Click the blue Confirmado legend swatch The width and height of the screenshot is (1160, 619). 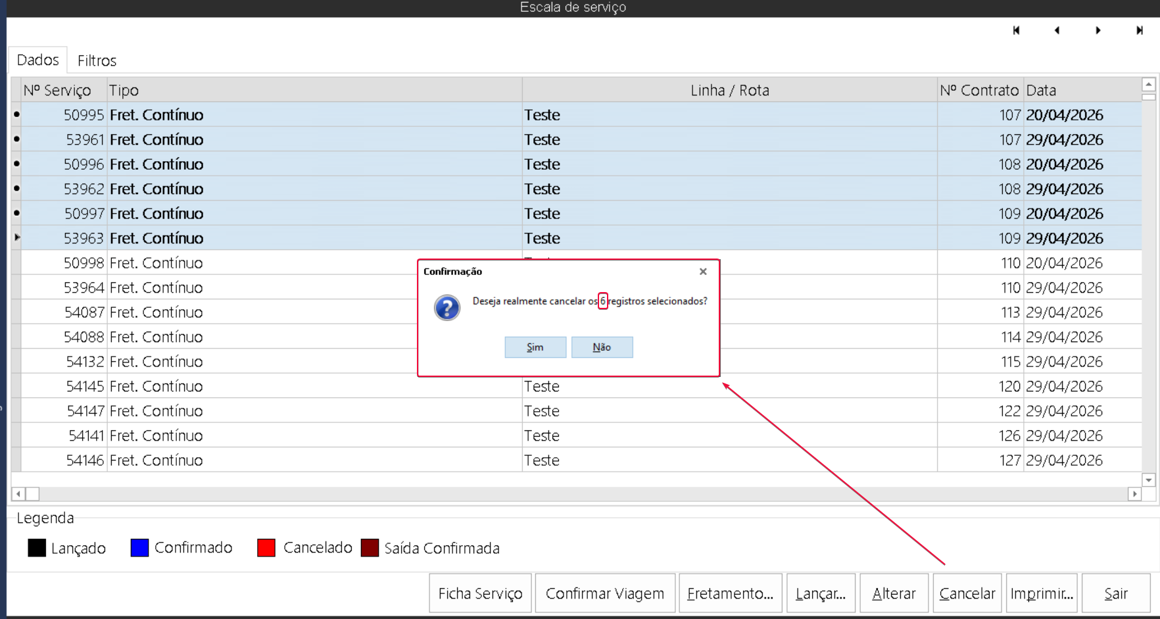140,548
